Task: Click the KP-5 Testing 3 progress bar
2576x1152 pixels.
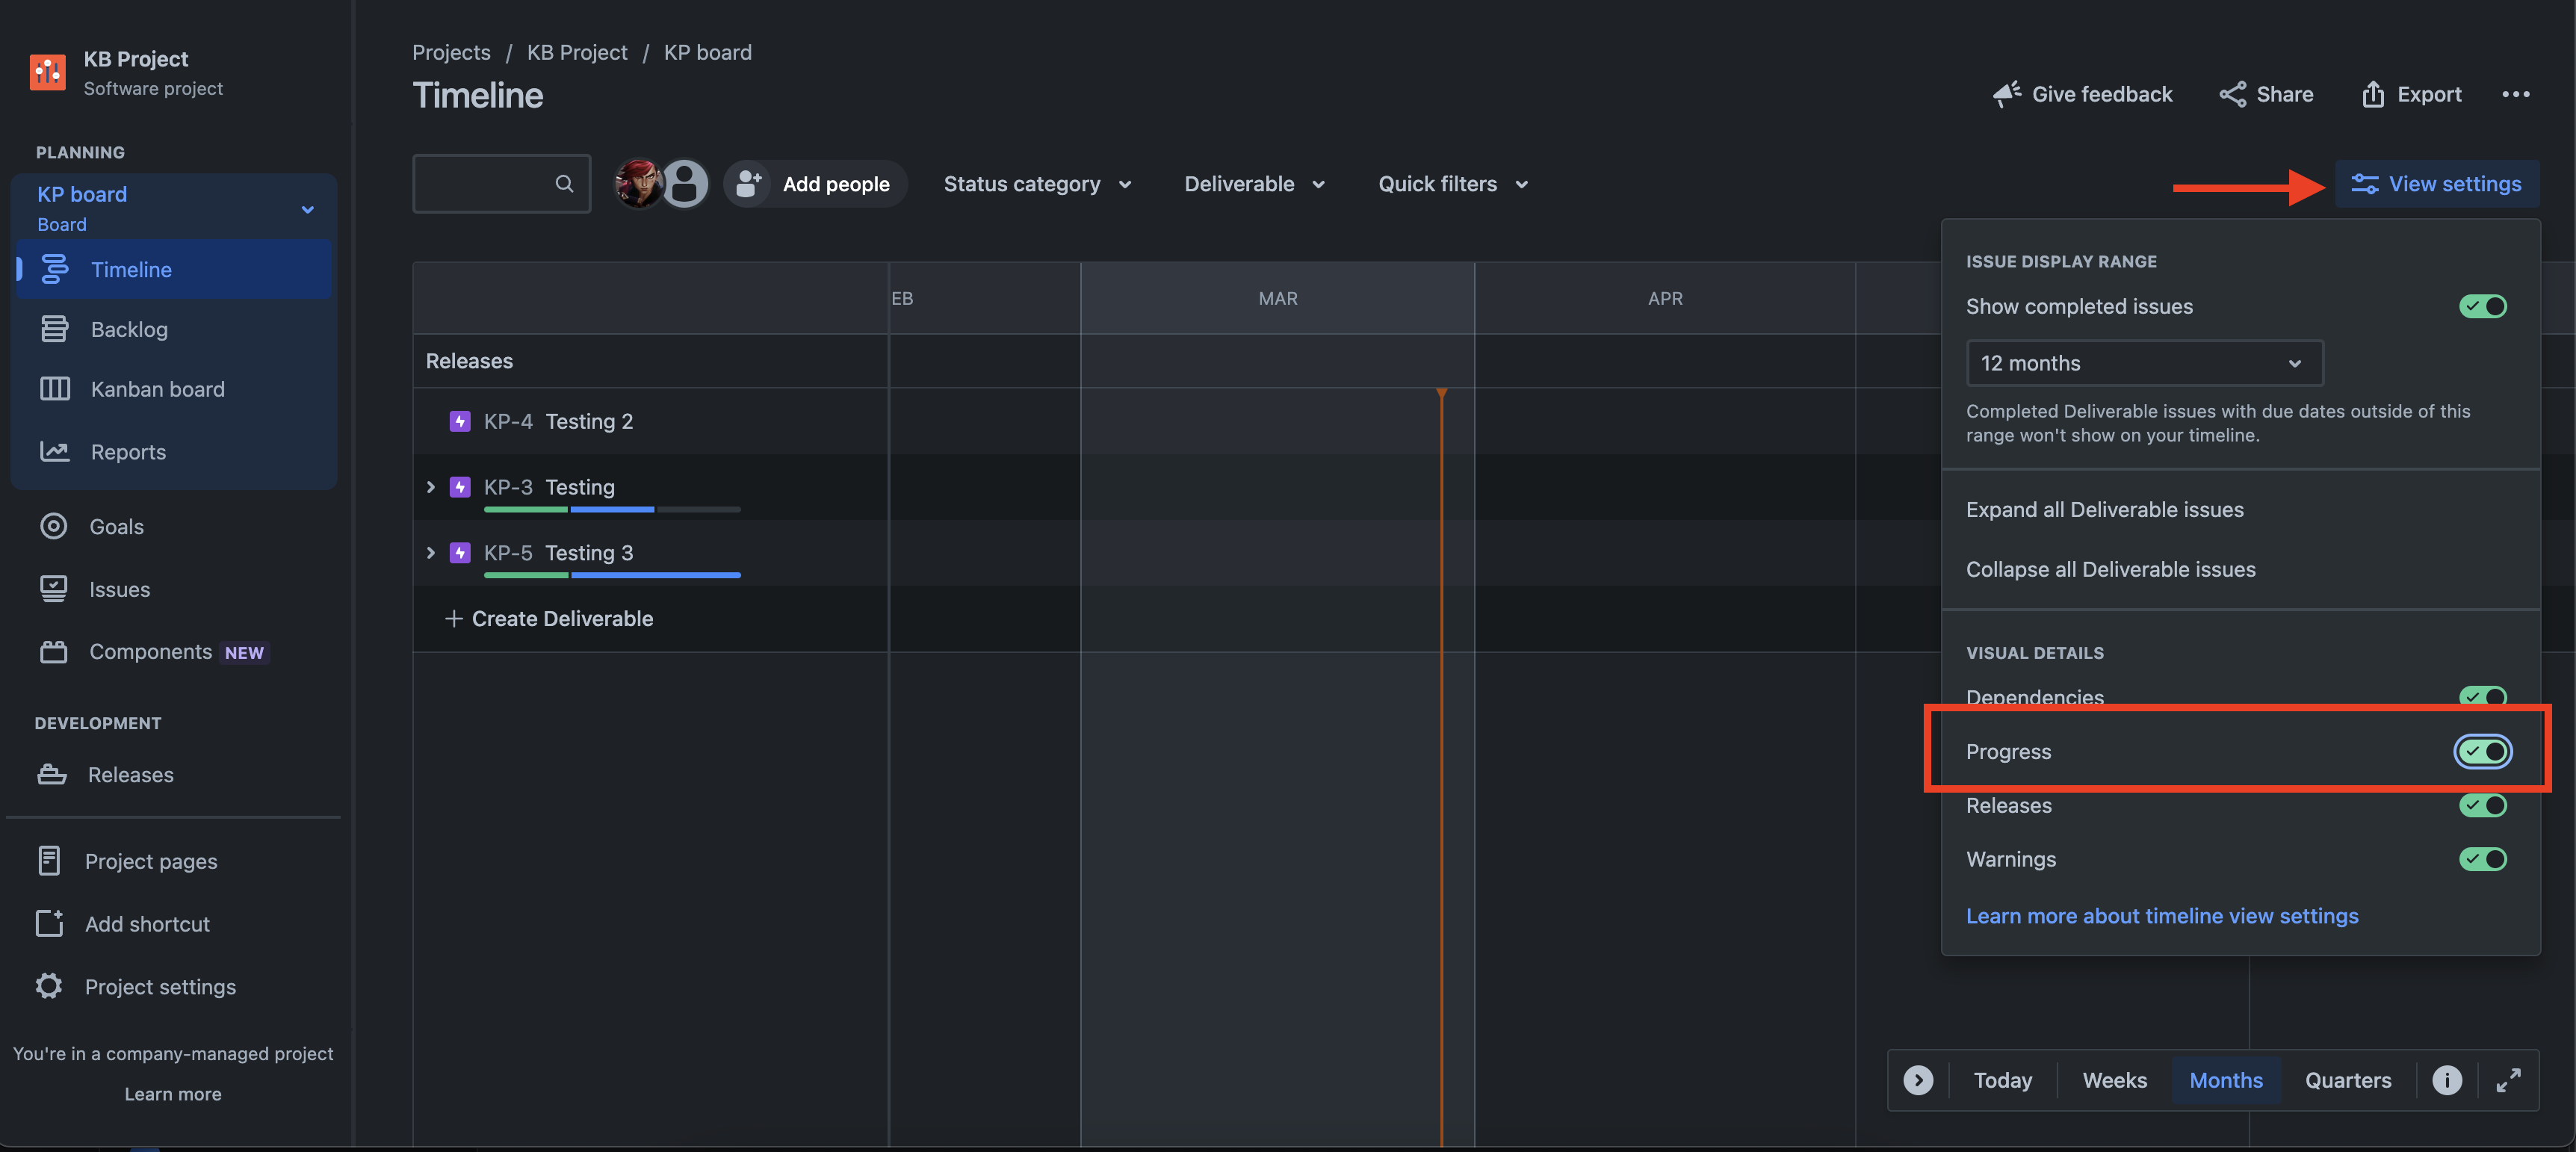Action: tap(611, 575)
